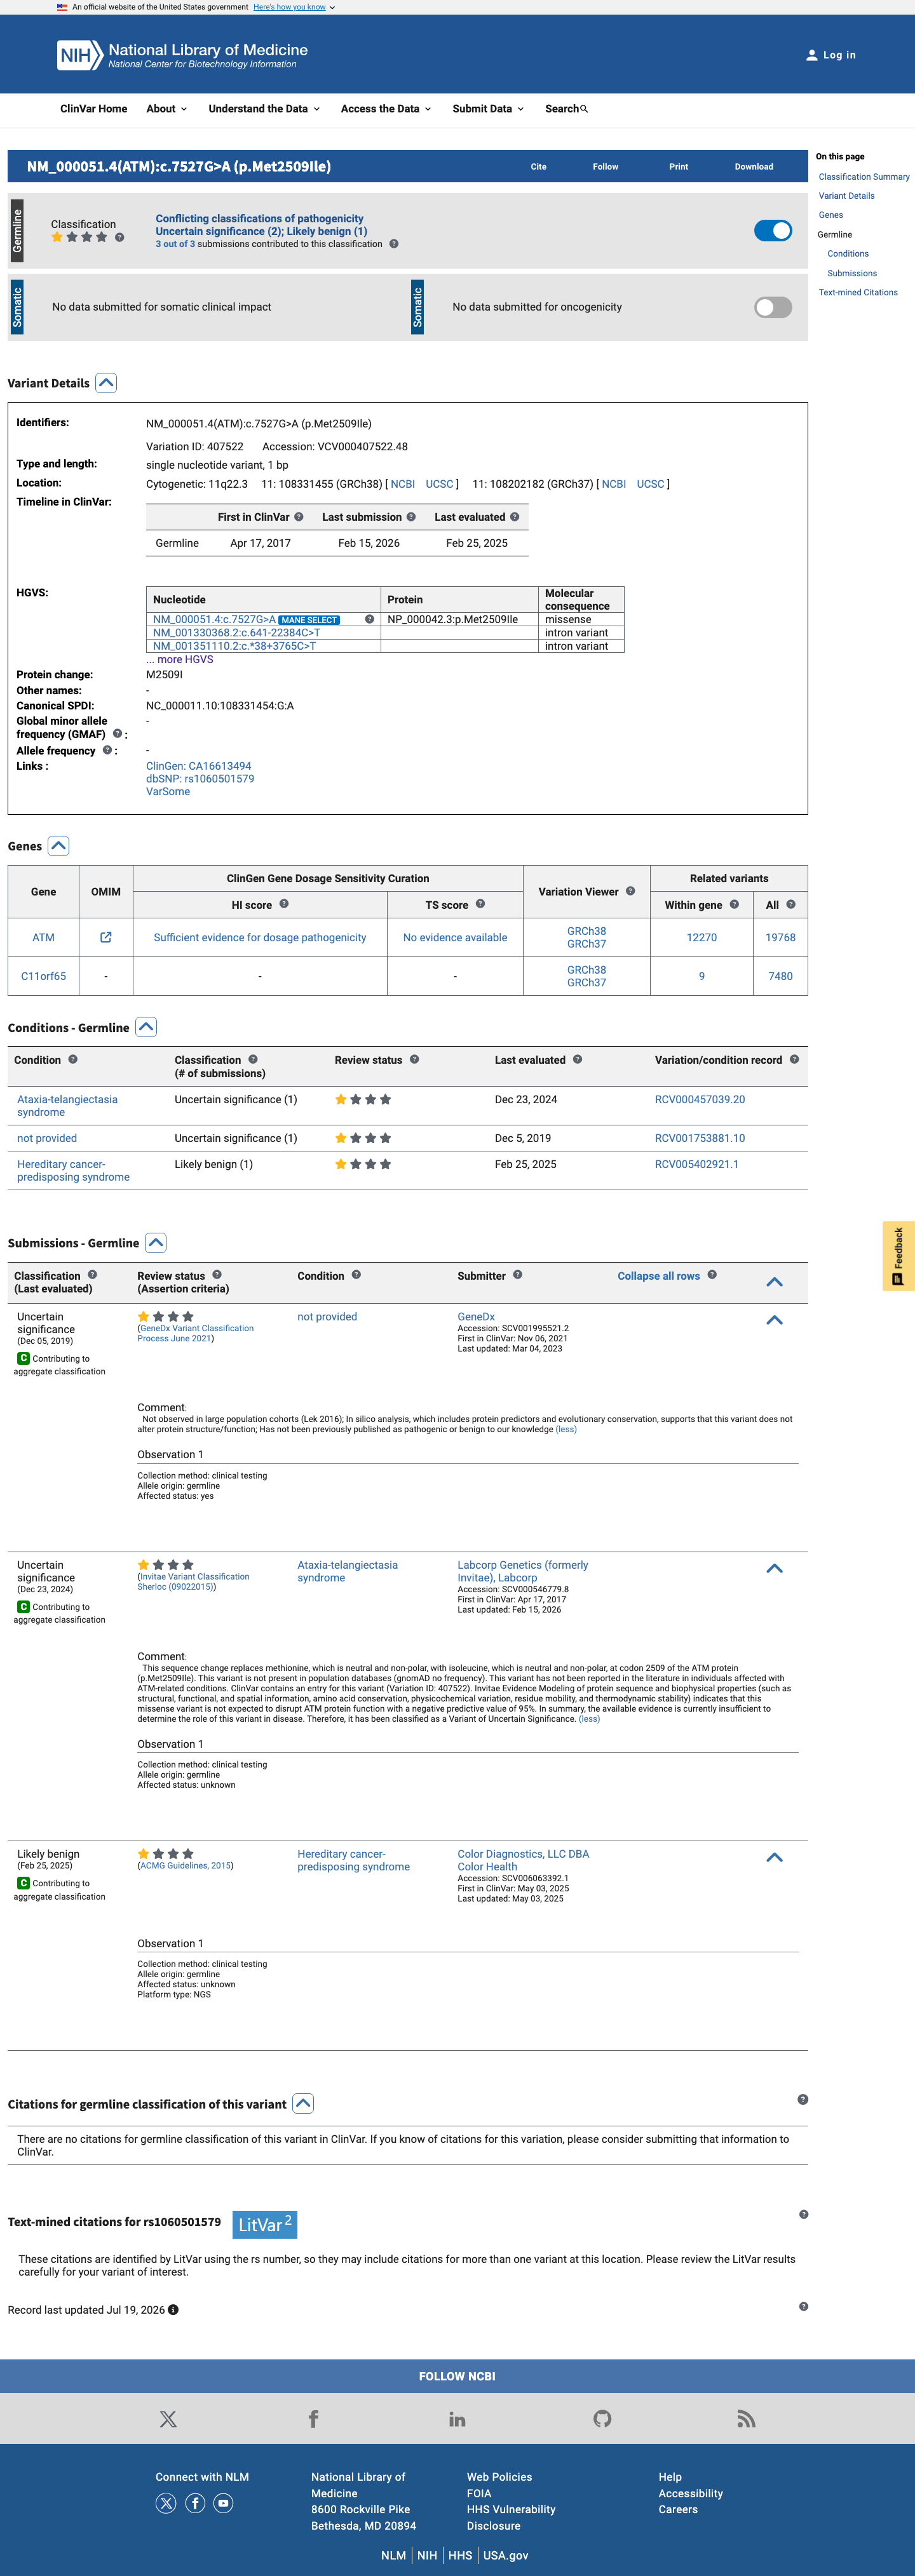Click help icon beside Variation Viewer
This screenshot has height=2576, width=915.
(630, 891)
